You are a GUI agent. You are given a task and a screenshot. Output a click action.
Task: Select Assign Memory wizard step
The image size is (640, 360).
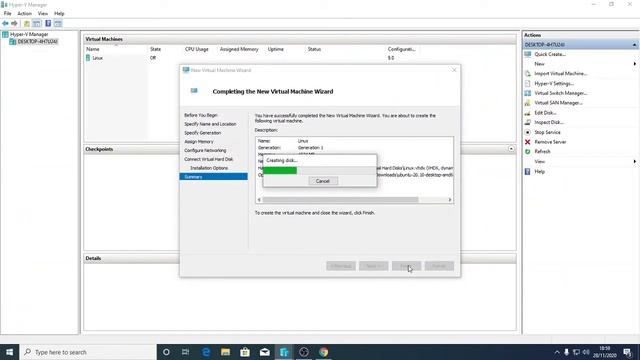coord(199,142)
